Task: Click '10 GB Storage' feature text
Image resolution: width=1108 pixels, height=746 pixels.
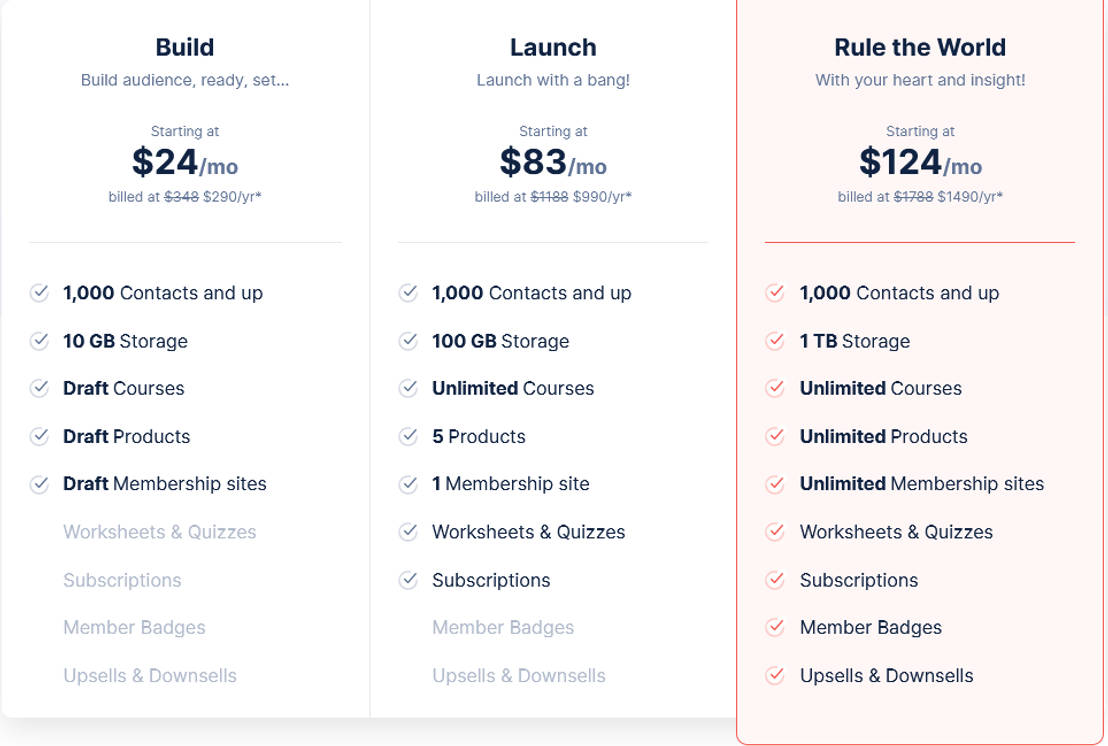Action: point(125,341)
